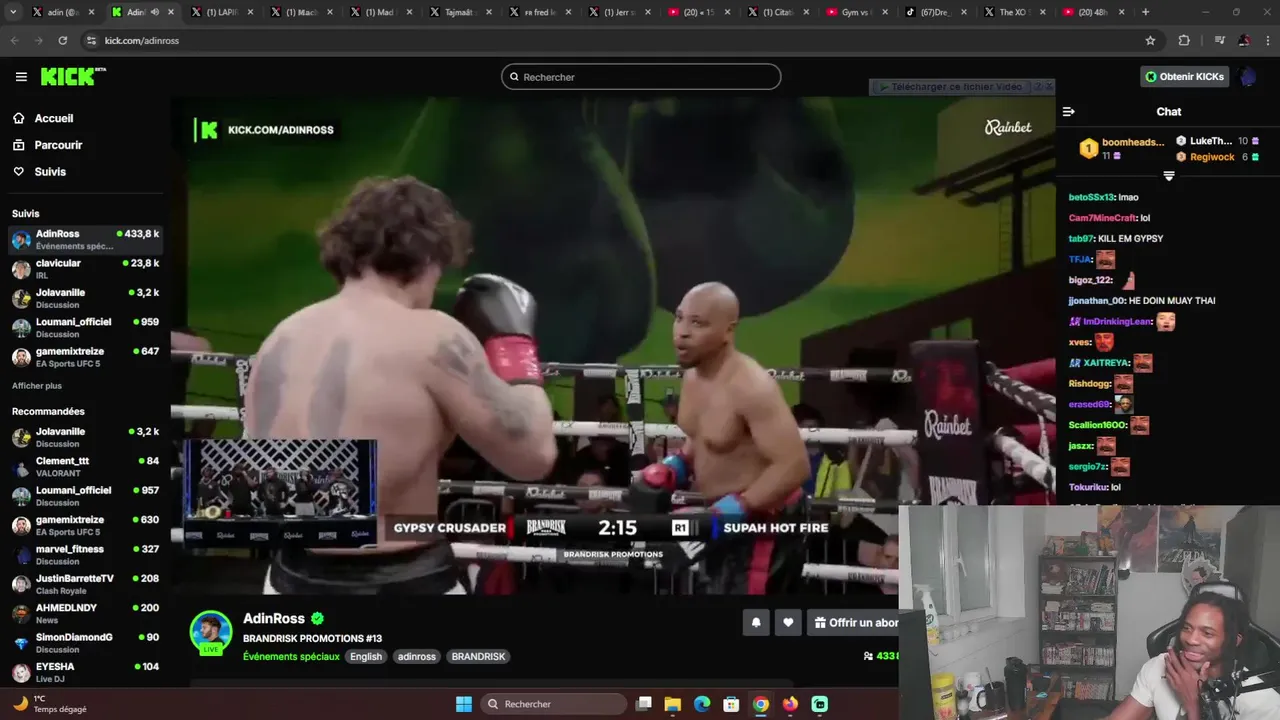Open the clavicular followed channel
The height and width of the screenshot is (720, 1280).
tap(85, 269)
